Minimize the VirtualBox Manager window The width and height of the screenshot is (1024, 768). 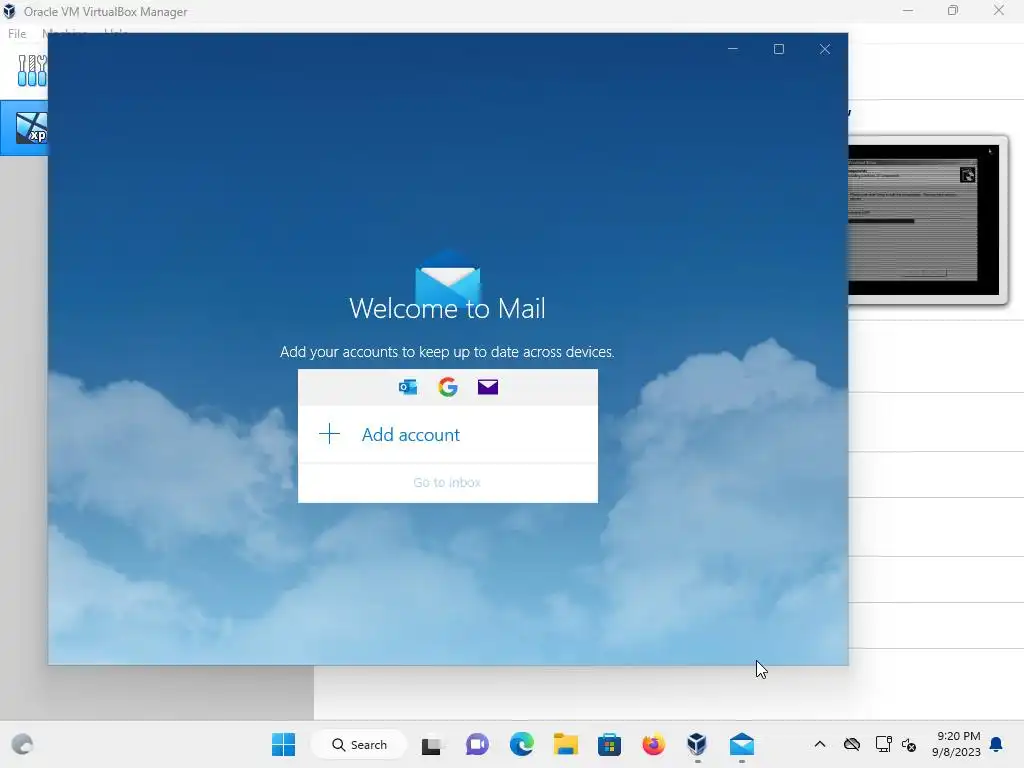(x=908, y=10)
